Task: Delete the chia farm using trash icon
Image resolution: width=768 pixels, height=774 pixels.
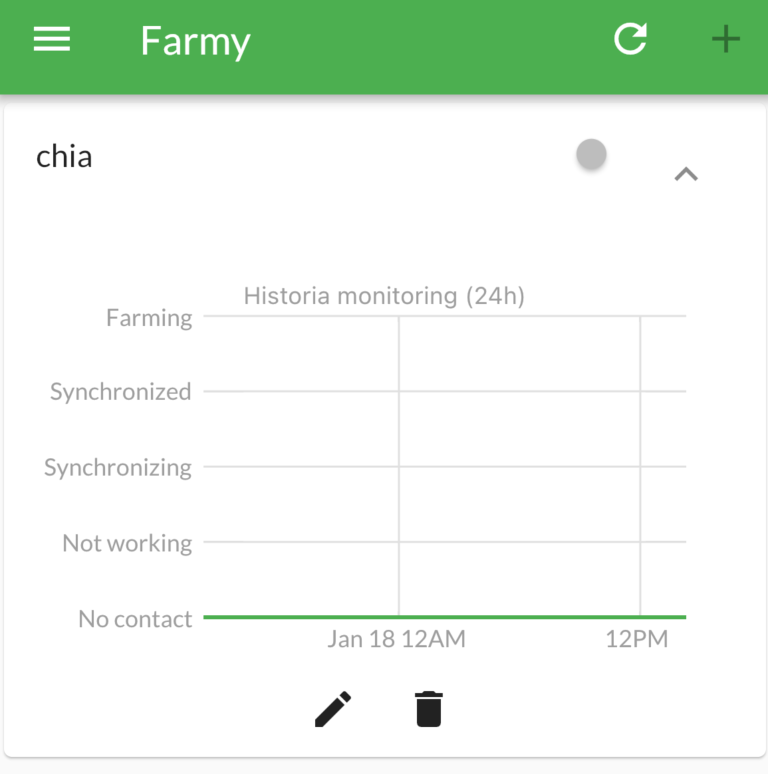Action: click(x=428, y=708)
